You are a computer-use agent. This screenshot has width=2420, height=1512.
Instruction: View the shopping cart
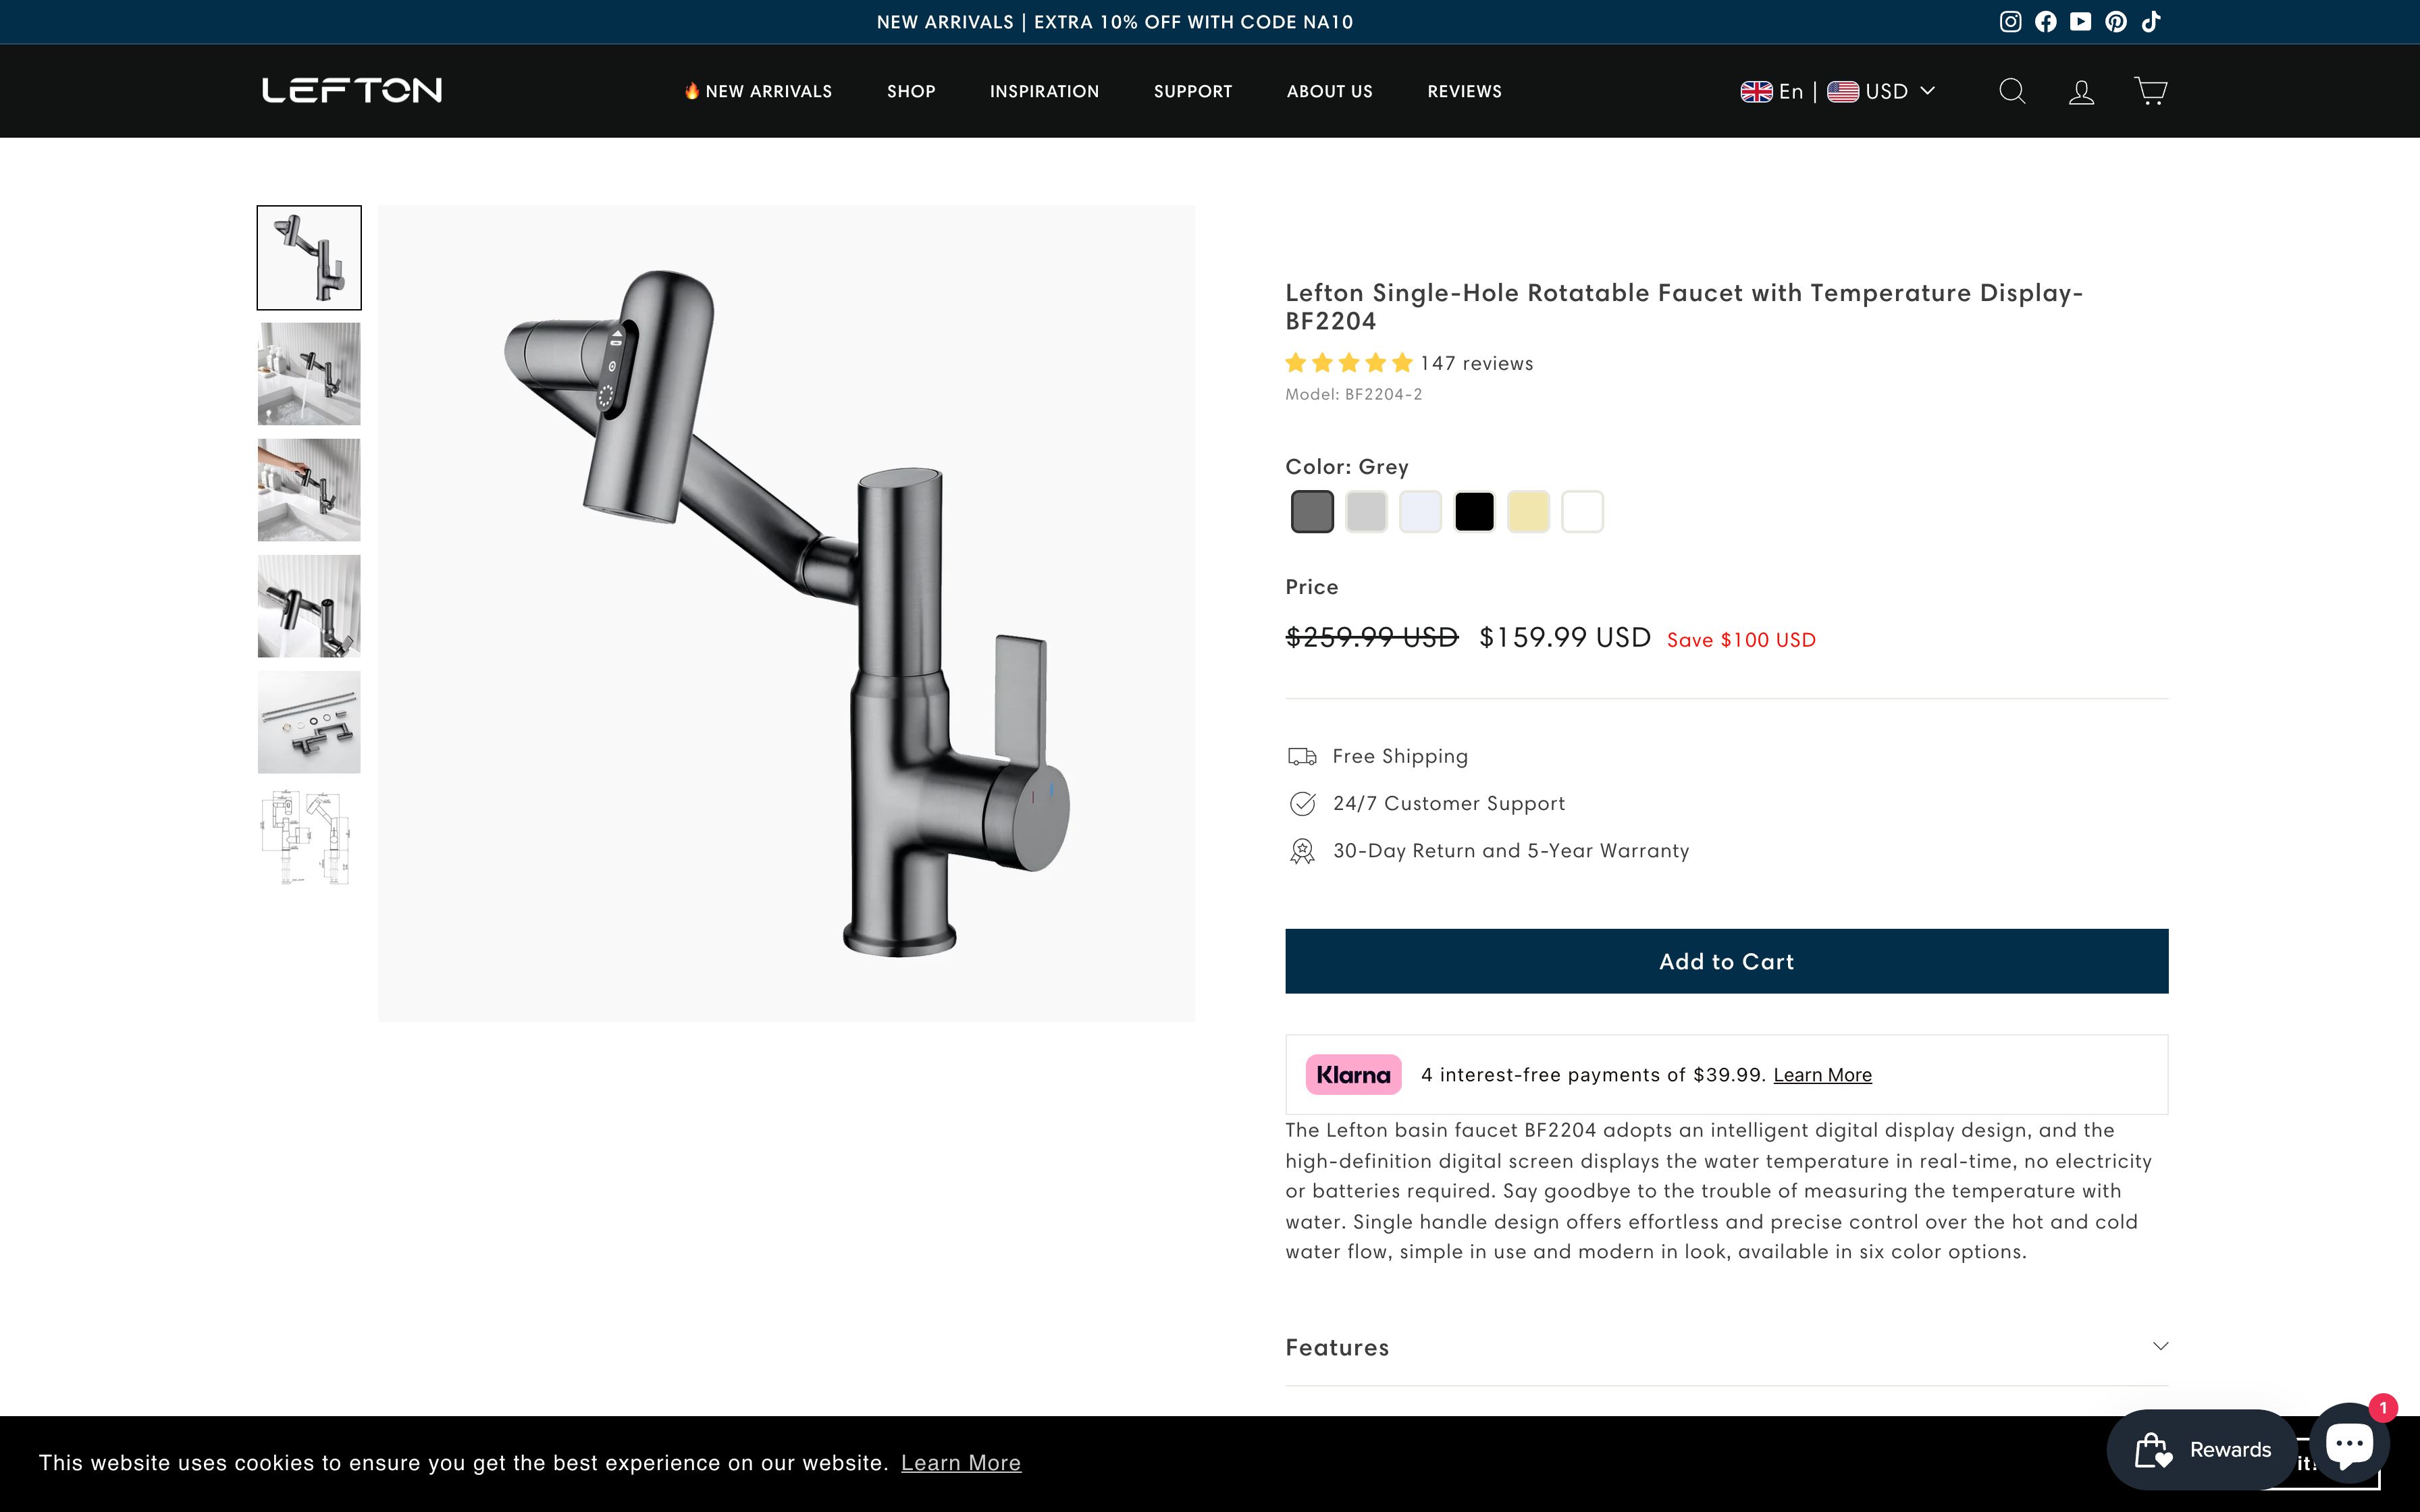(x=2149, y=91)
